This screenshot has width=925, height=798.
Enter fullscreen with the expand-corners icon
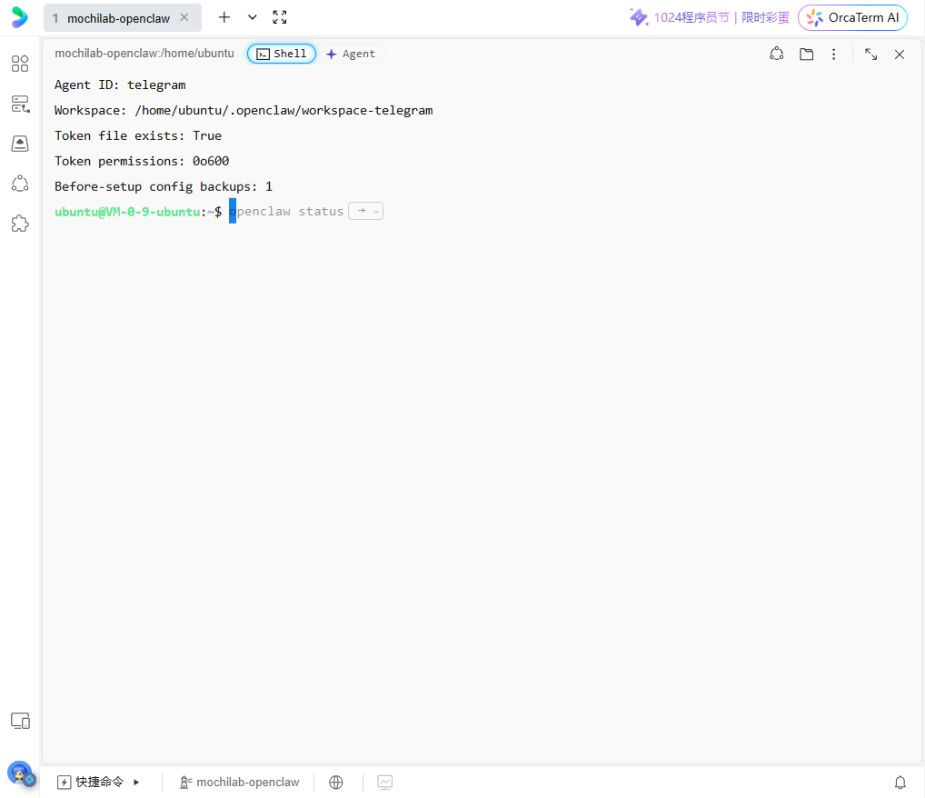[280, 18]
